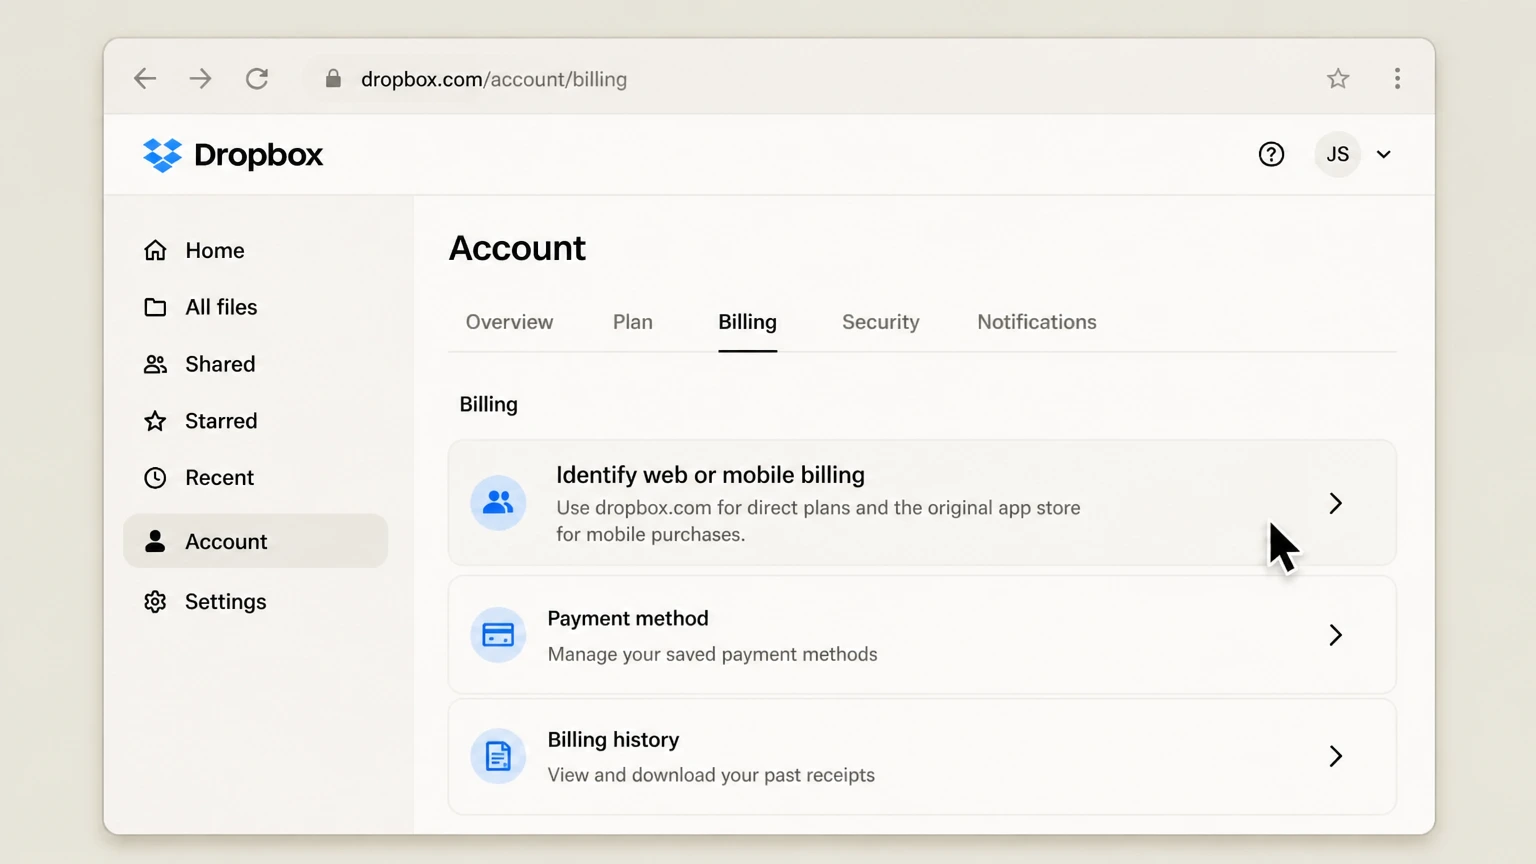Viewport: 1536px width, 864px height.
Task: Open Identify web or mobile billing
Action: click(922, 503)
